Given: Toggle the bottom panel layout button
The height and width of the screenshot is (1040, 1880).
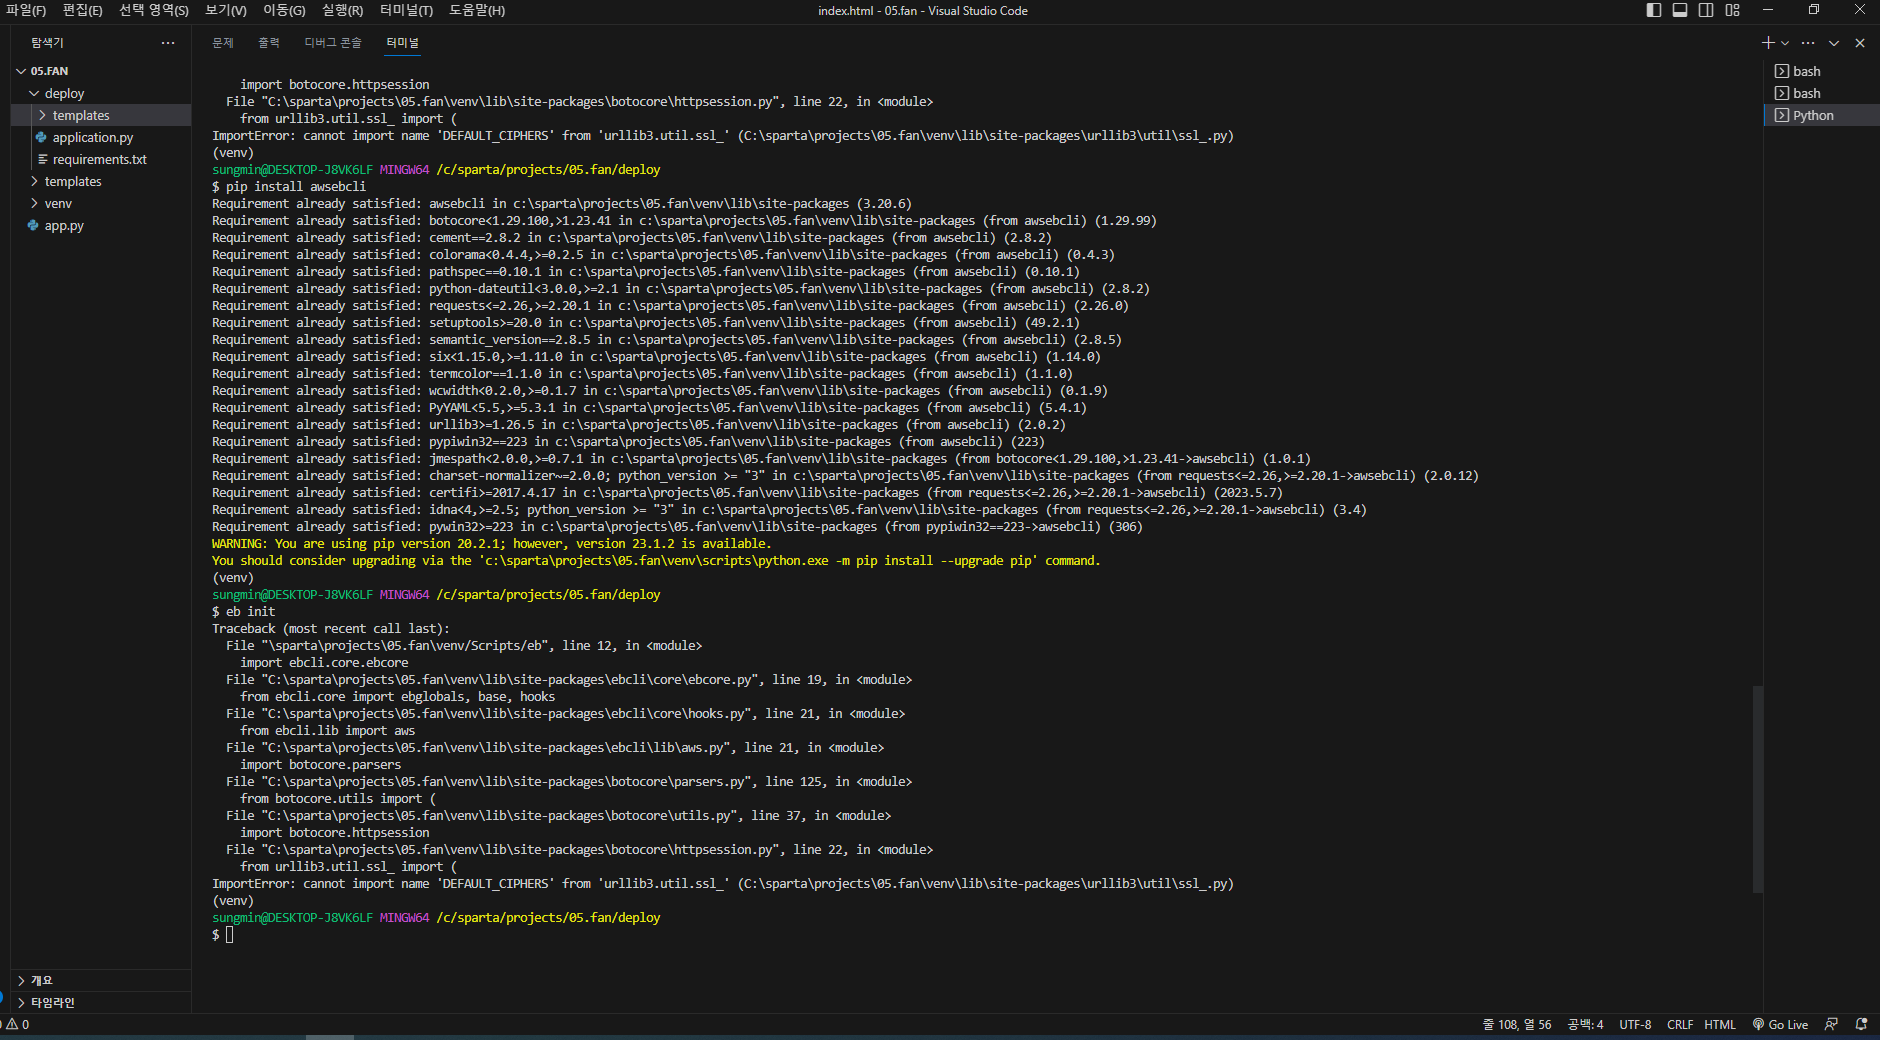Looking at the screenshot, I should click(1680, 10).
